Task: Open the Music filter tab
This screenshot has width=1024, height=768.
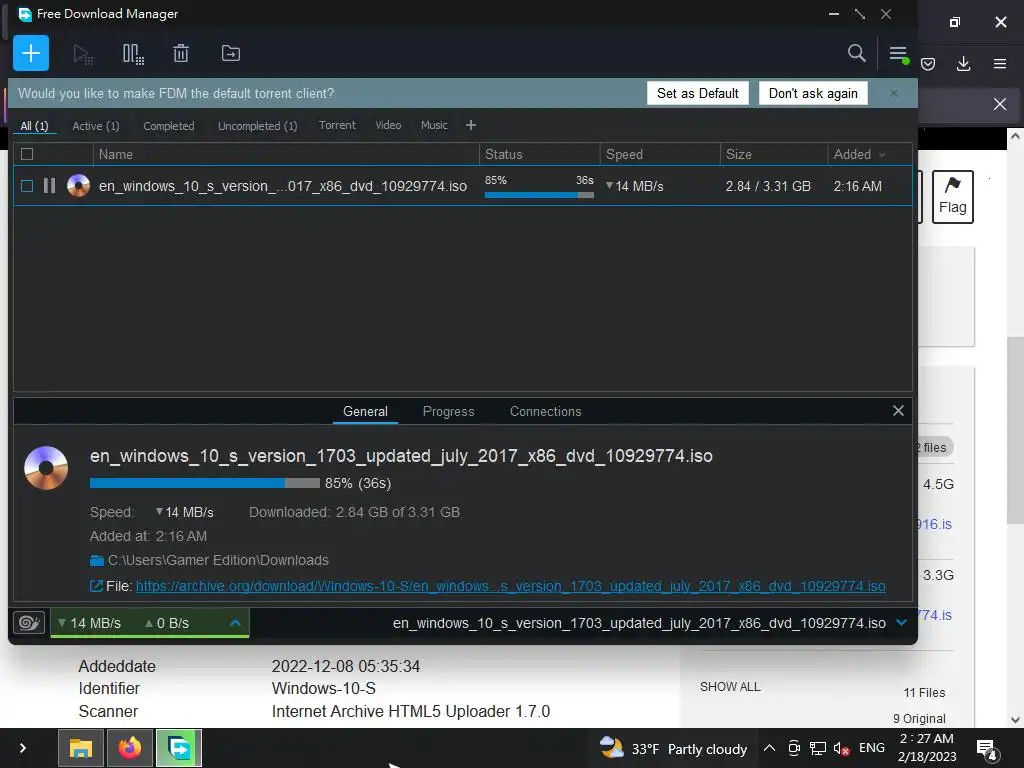Action: click(x=434, y=125)
